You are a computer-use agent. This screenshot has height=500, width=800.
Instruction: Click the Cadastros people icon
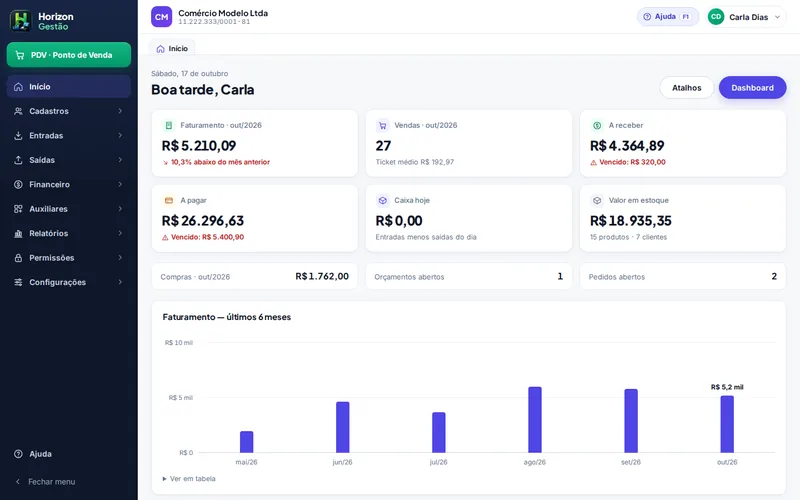pyautogui.click(x=18, y=111)
